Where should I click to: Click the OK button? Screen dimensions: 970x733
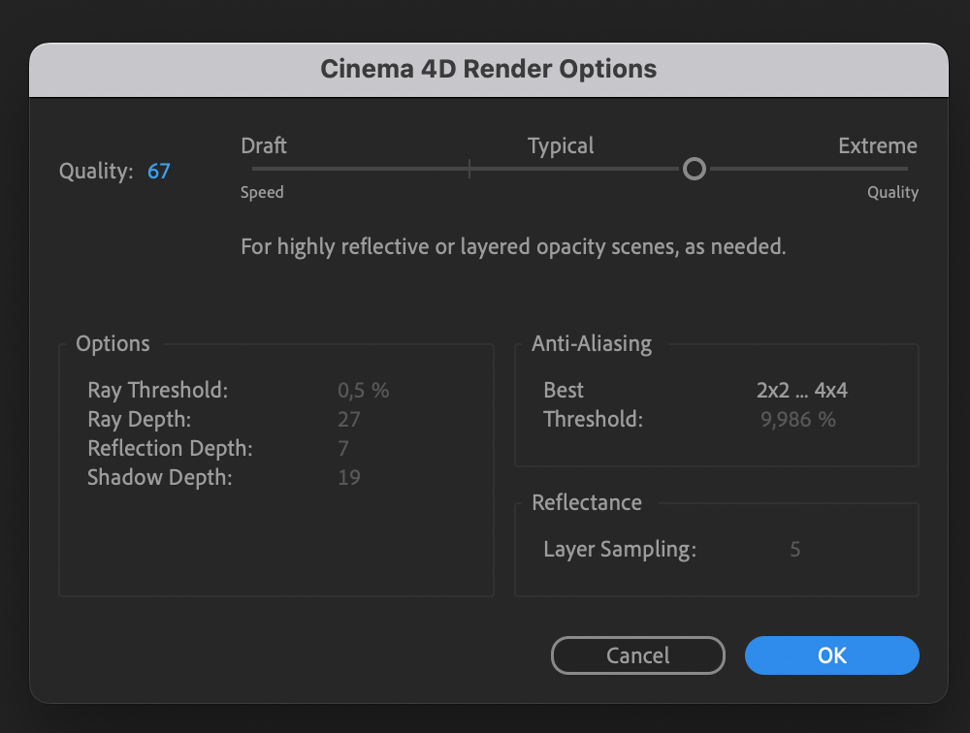[x=831, y=656]
